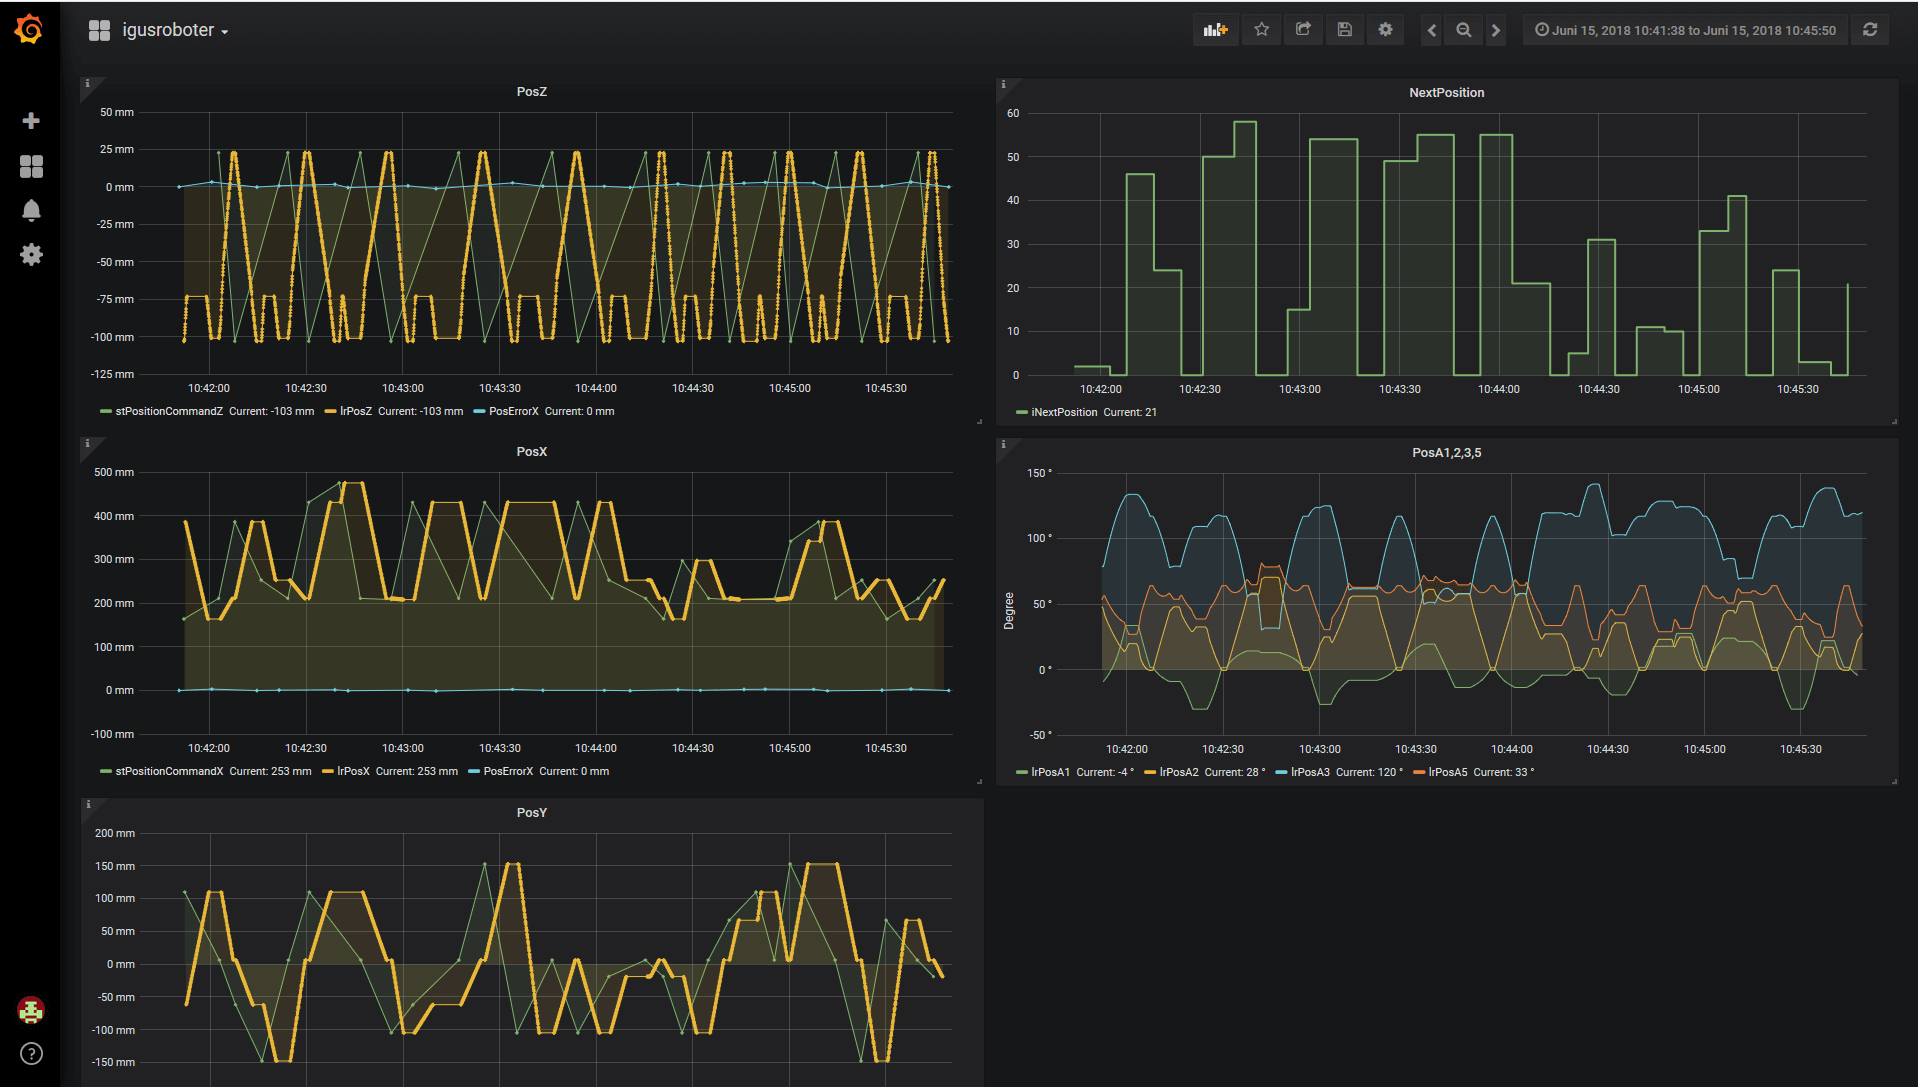1918x1087 pixels.
Task: Toggle lrPosX series in legend
Action: coord(353,771)
